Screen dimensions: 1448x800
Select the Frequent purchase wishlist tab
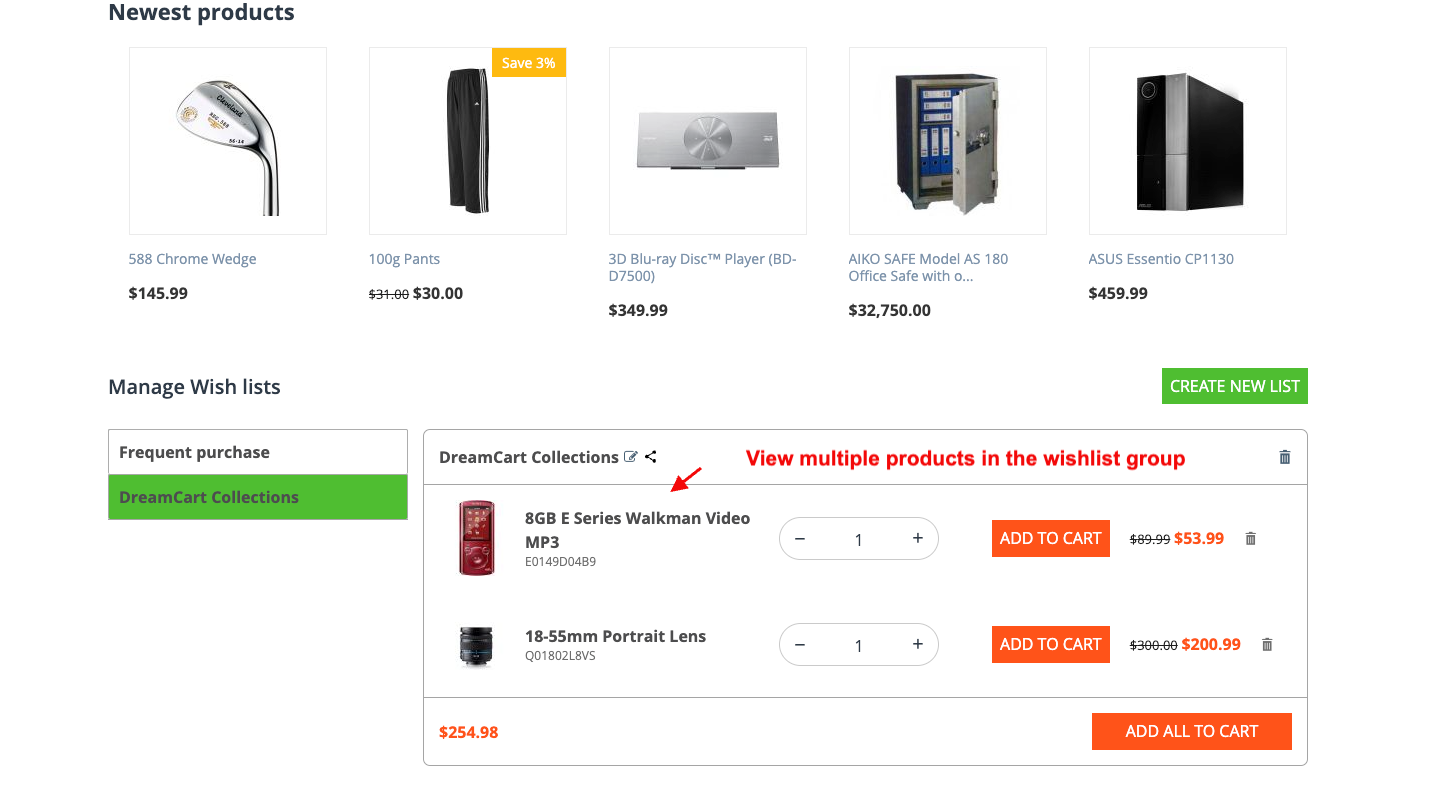pos(258,452)
